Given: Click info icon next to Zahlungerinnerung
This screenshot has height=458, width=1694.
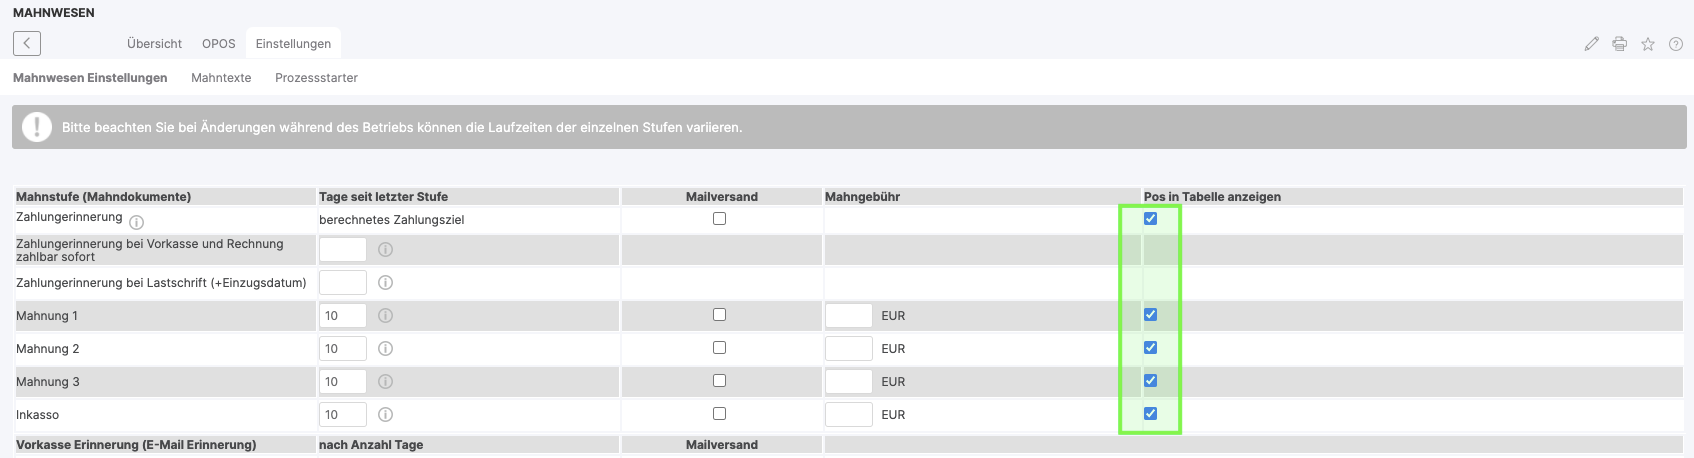Looking at the screenshot, I should [137, 223].
